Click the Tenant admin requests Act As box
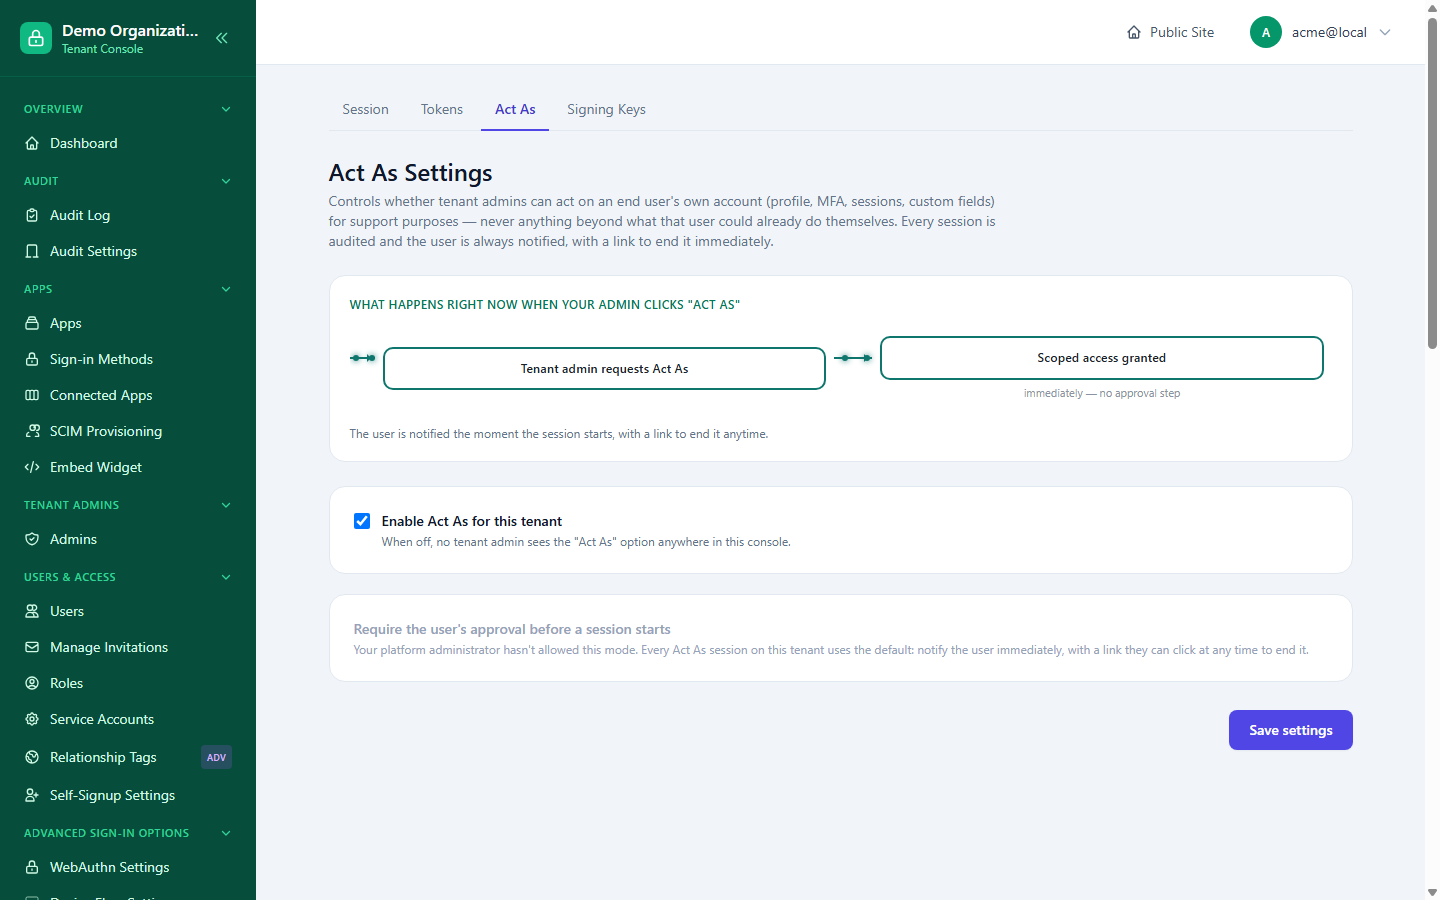The image size is (1440, 900). point(604,368)
